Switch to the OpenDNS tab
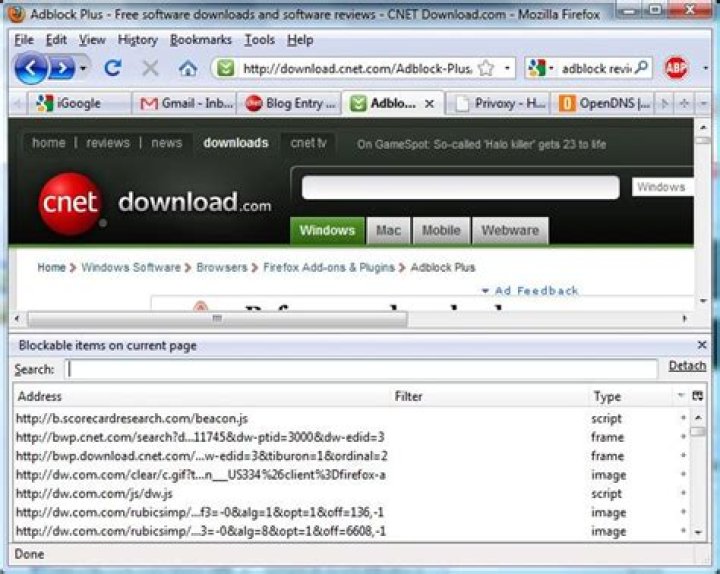720x574 pixels. point(604,103)
